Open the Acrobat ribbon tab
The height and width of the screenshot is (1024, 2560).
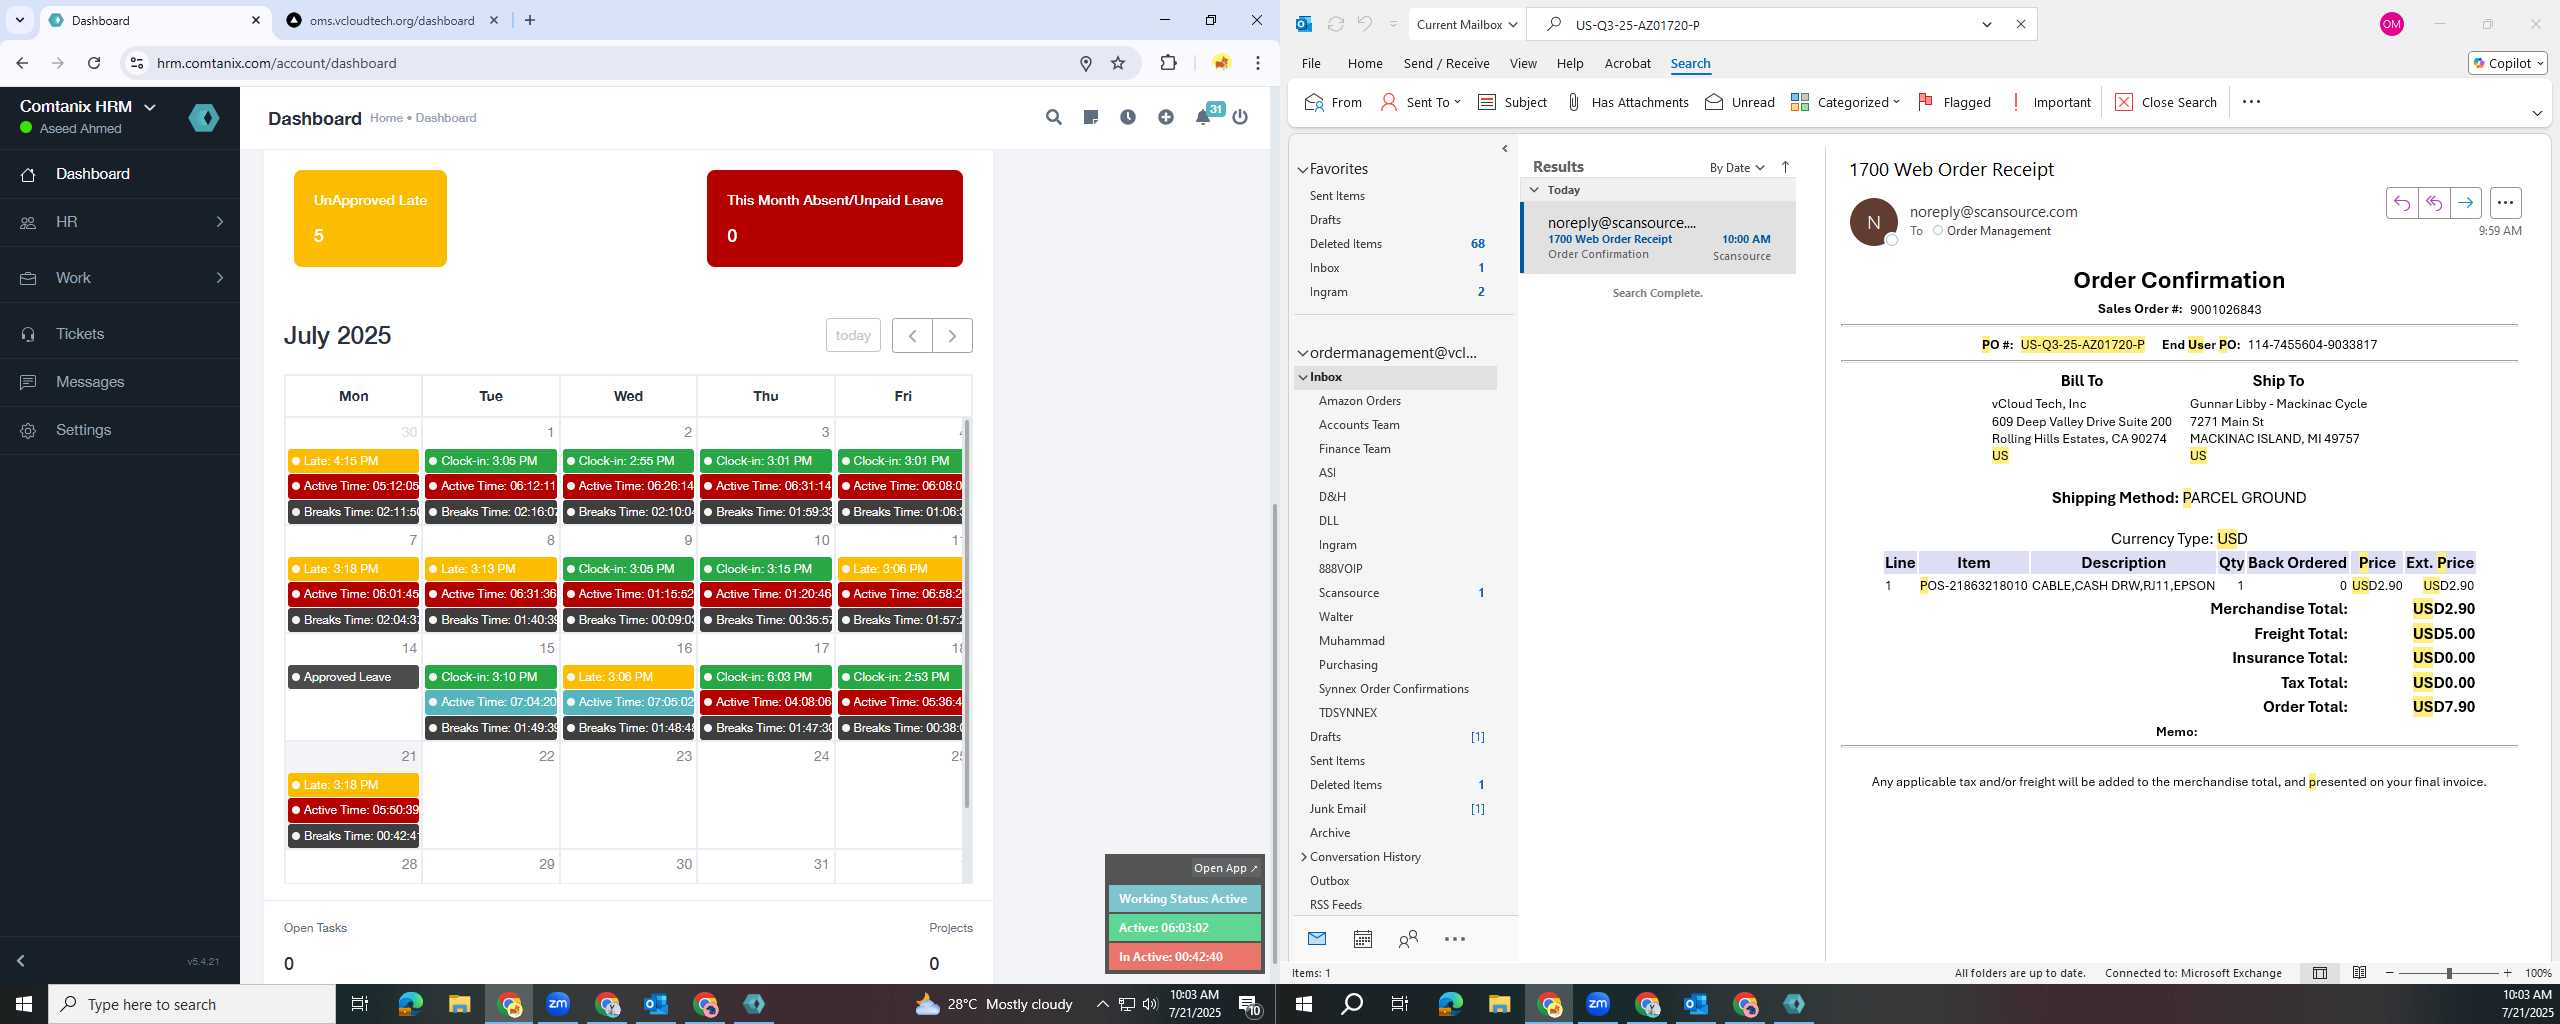(1627, 63)
